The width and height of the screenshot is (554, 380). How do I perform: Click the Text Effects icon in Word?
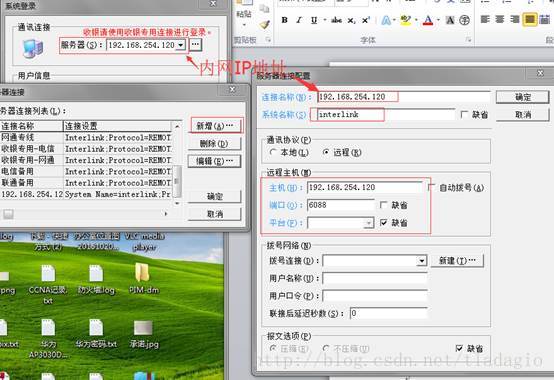pos(386,20)
